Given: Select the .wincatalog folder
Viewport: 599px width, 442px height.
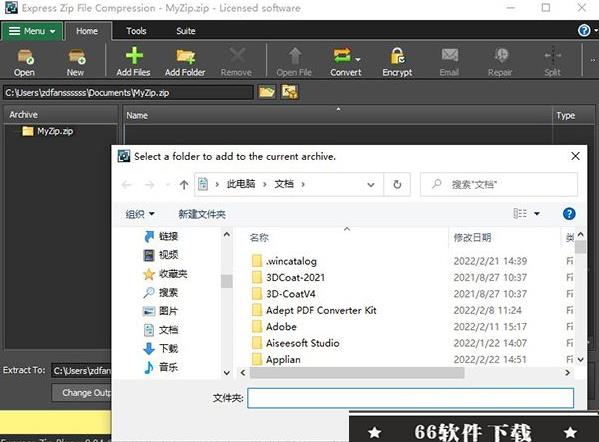Looking at the screenshot, I should click(285, 261).
